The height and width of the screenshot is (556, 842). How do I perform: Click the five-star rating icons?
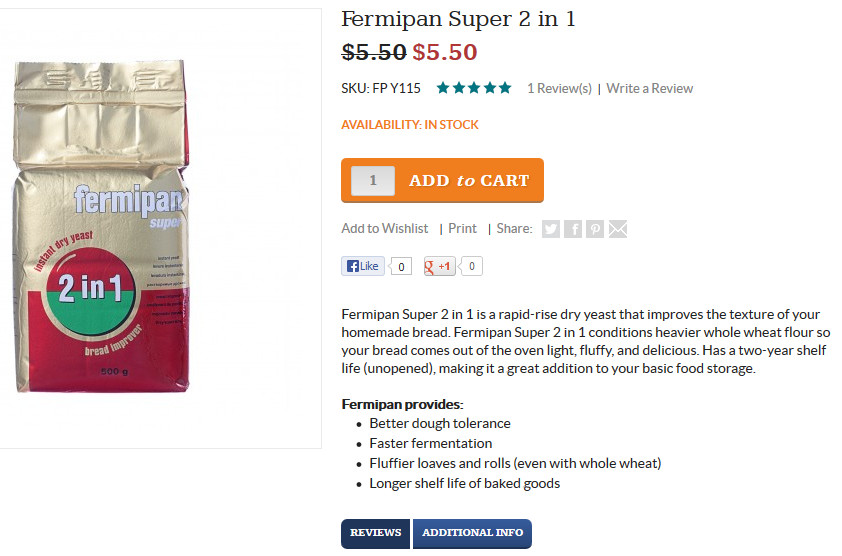point(474,88)
